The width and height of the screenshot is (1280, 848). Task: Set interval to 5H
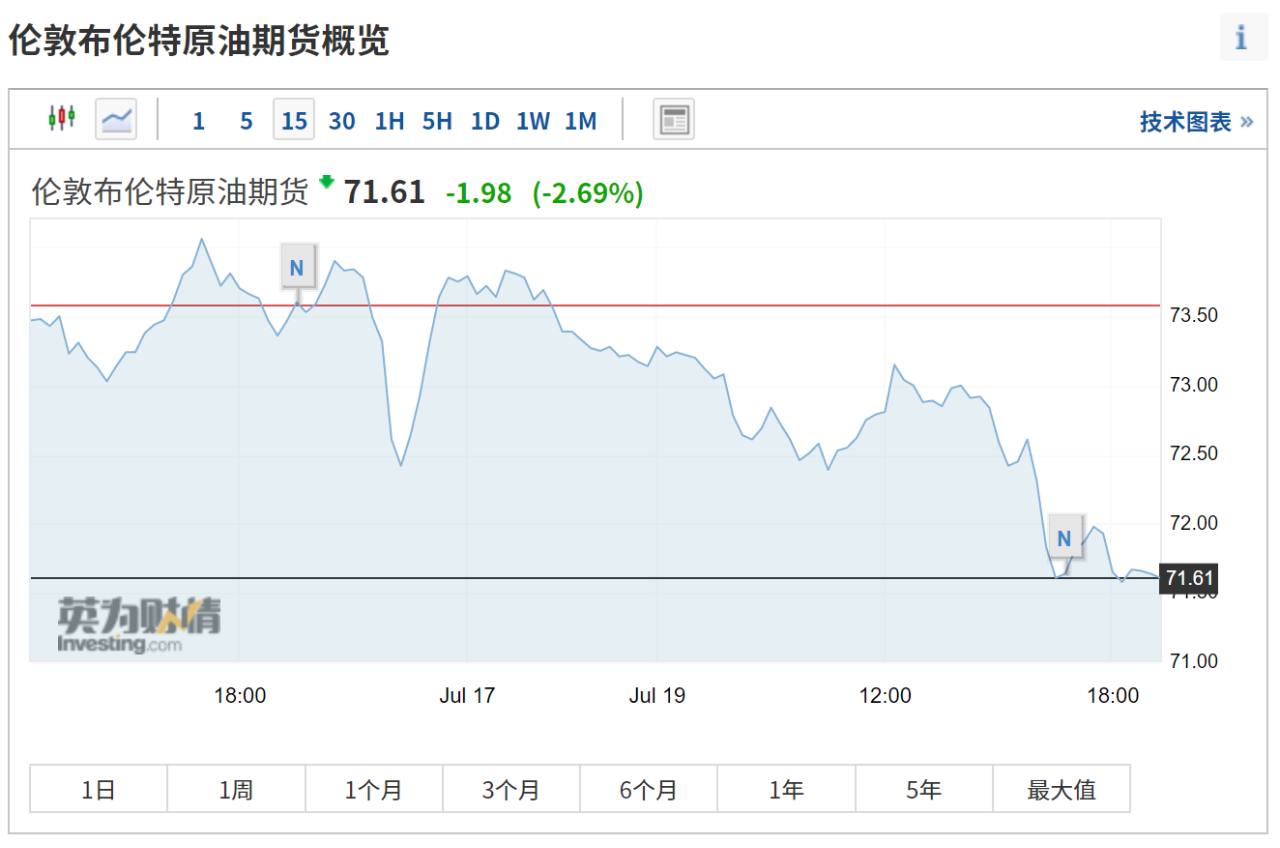pyautogui.click(x=437, y=121)
